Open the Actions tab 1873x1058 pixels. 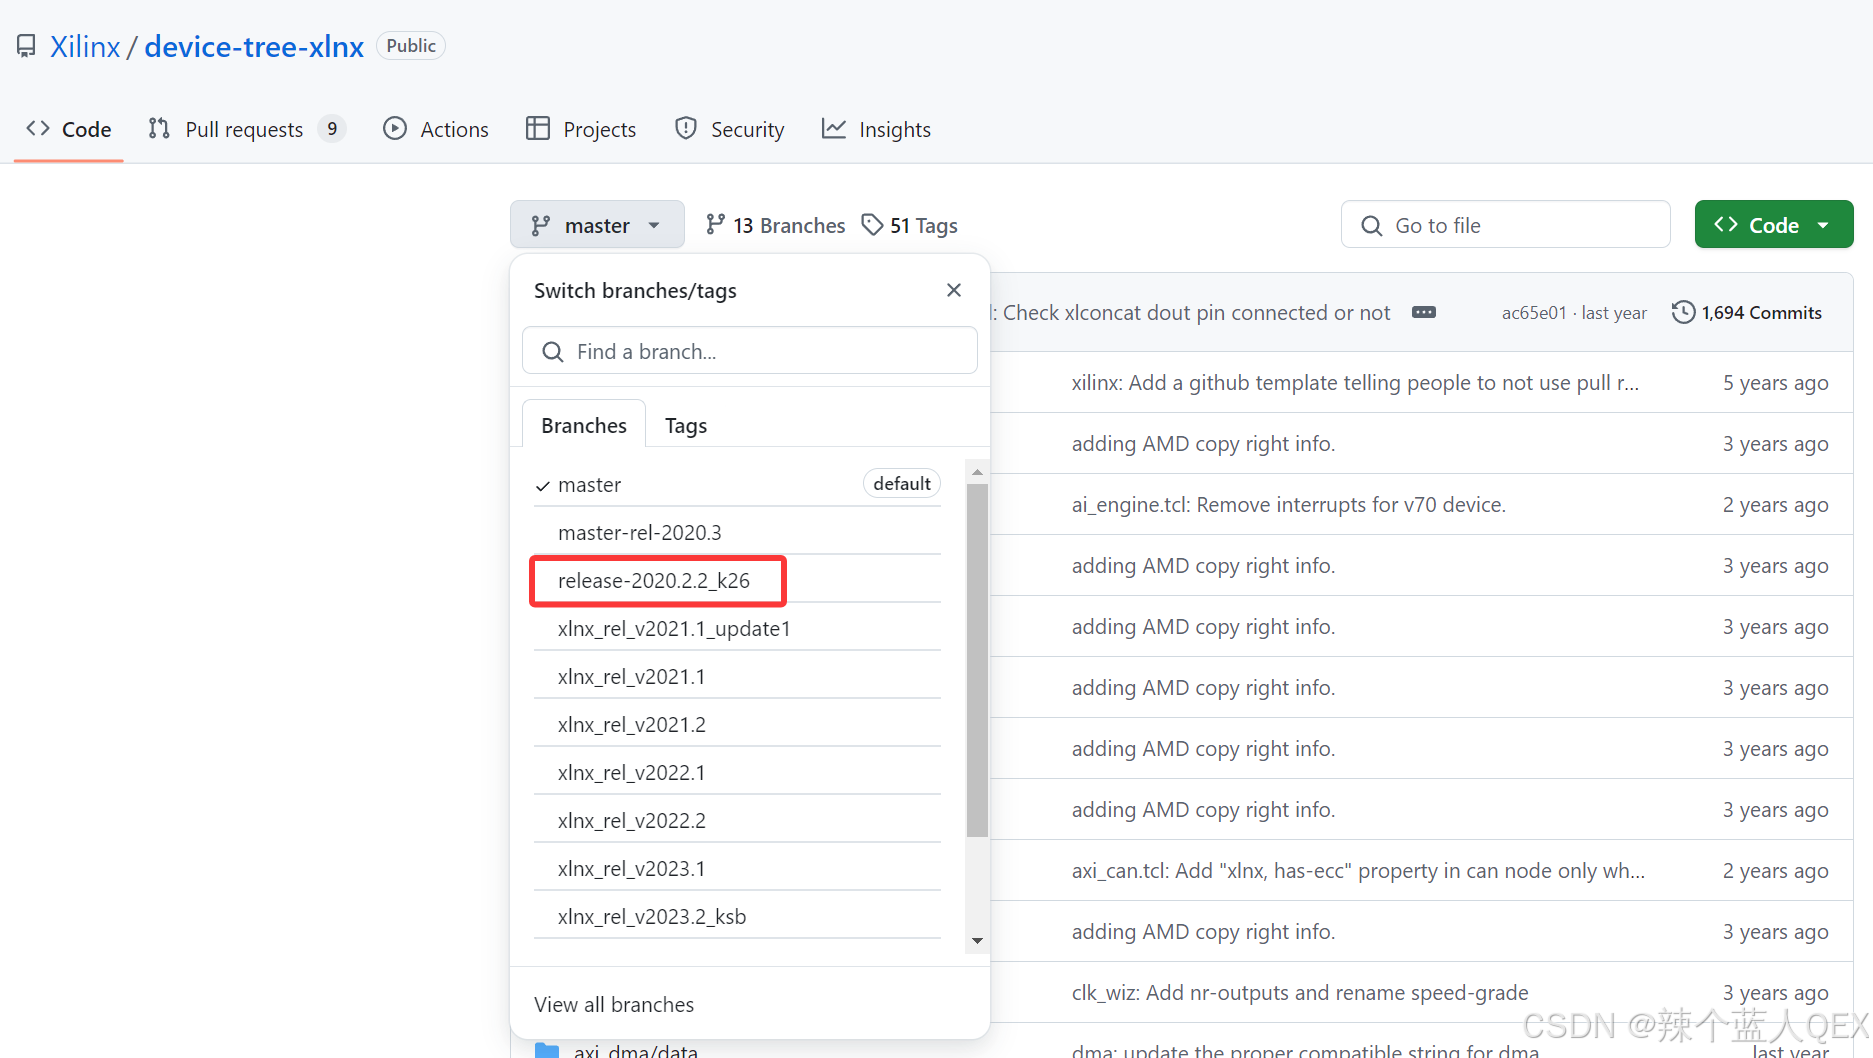(436, 129)
